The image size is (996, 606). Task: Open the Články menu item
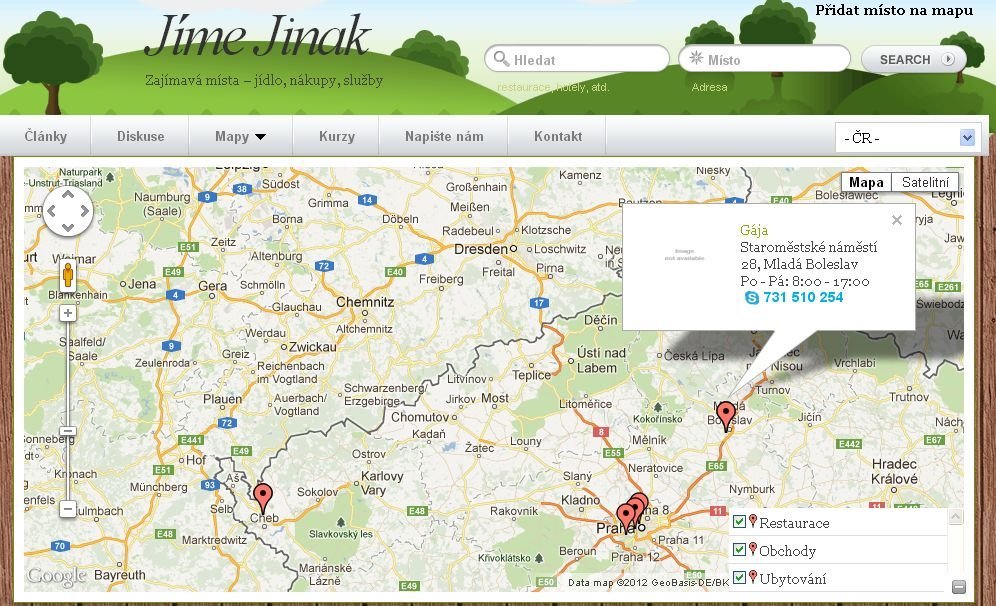pyautogui.click(x=46, y=137)
